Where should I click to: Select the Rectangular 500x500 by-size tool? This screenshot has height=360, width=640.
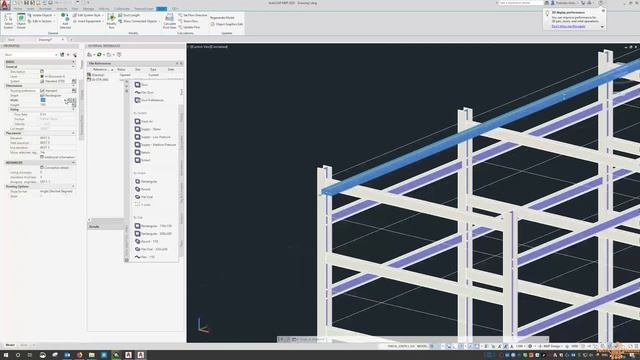(153, 234)
